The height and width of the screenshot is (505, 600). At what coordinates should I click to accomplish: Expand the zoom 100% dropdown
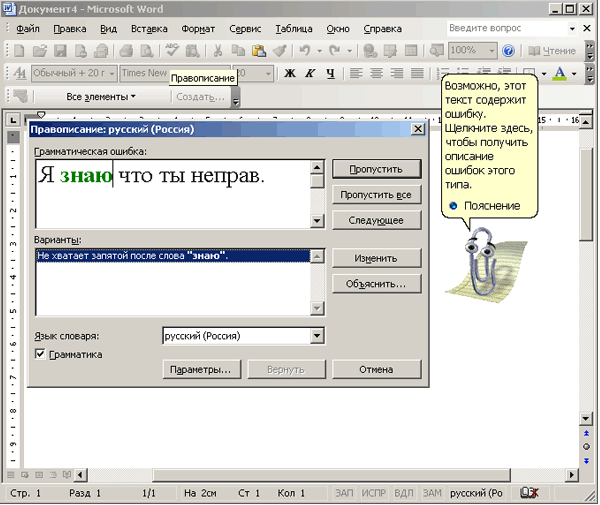click(x=491, y=50)
